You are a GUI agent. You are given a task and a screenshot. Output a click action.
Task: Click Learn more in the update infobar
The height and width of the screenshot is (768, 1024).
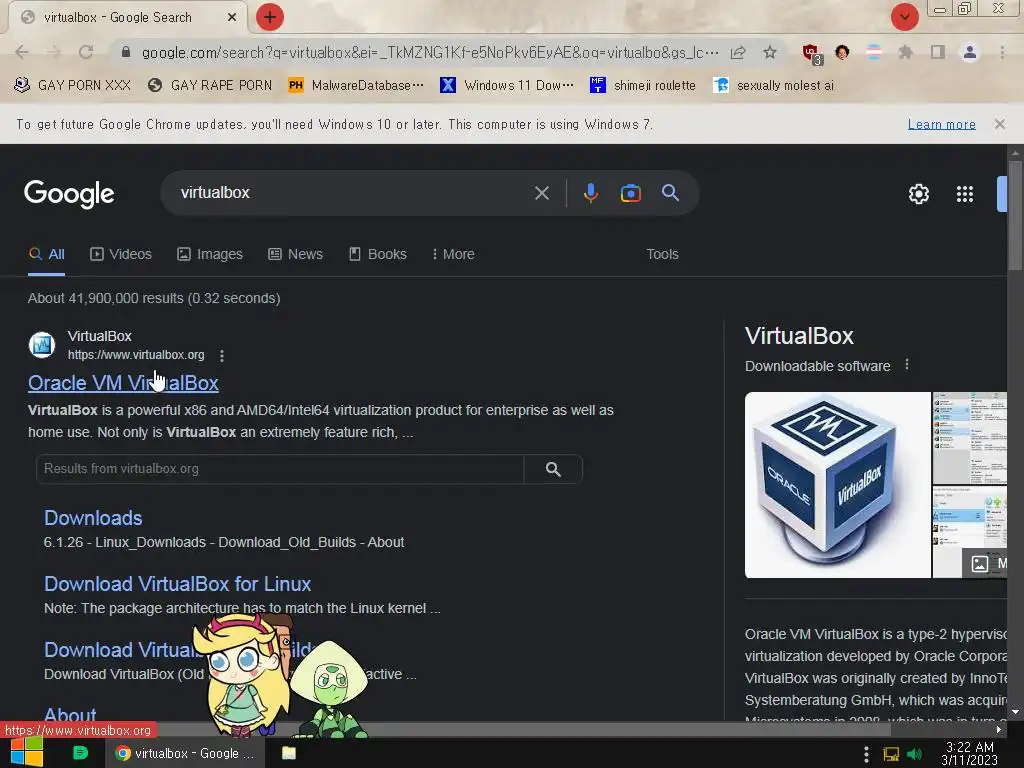941,124
